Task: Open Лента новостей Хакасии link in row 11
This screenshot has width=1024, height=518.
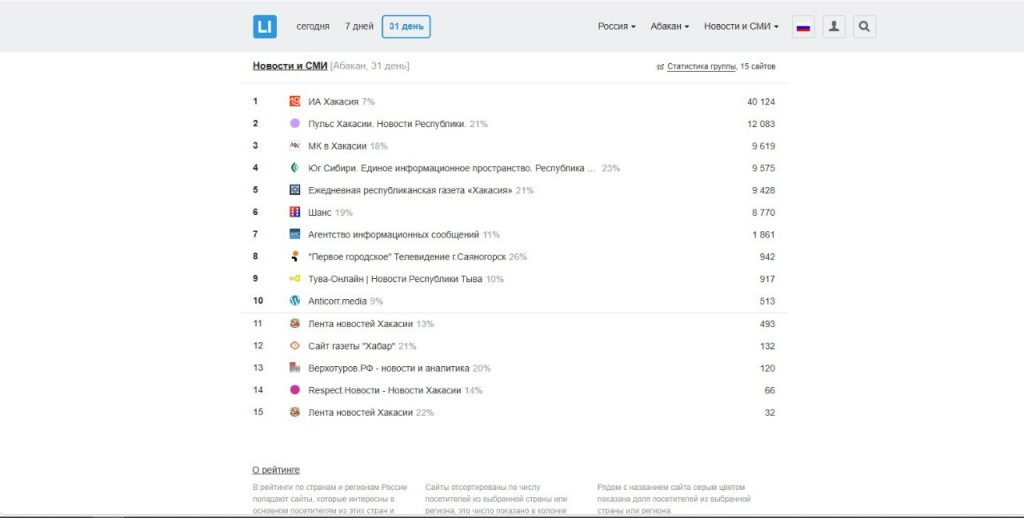Action: tap(360, 324)
